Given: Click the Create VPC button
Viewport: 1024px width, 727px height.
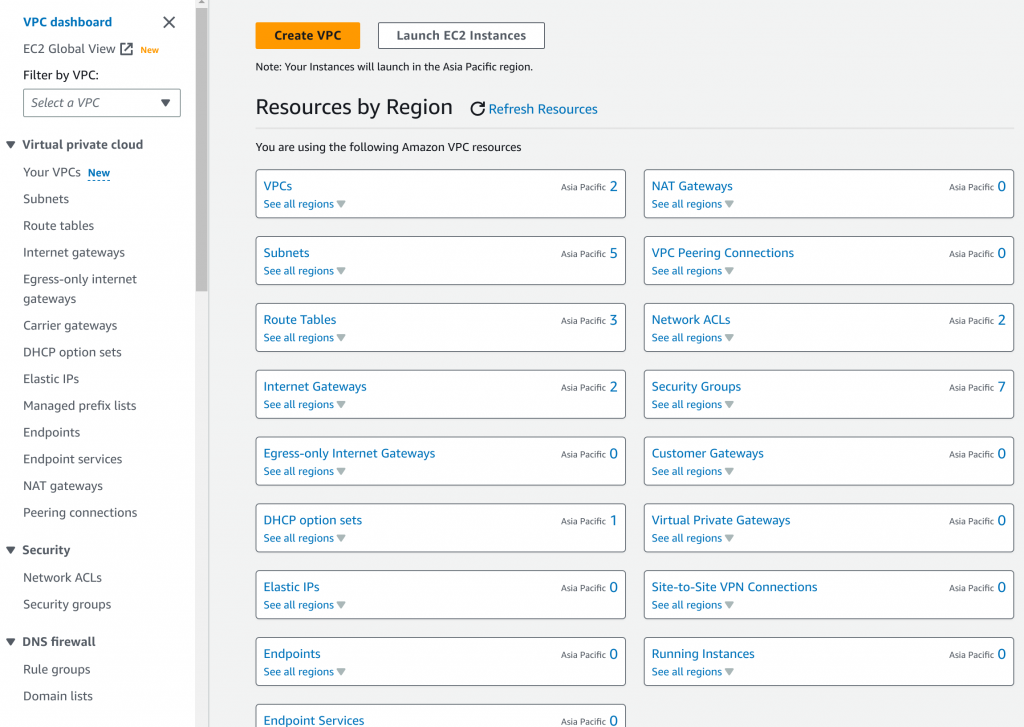Looking at the screenshot, I should coord(307,36).
